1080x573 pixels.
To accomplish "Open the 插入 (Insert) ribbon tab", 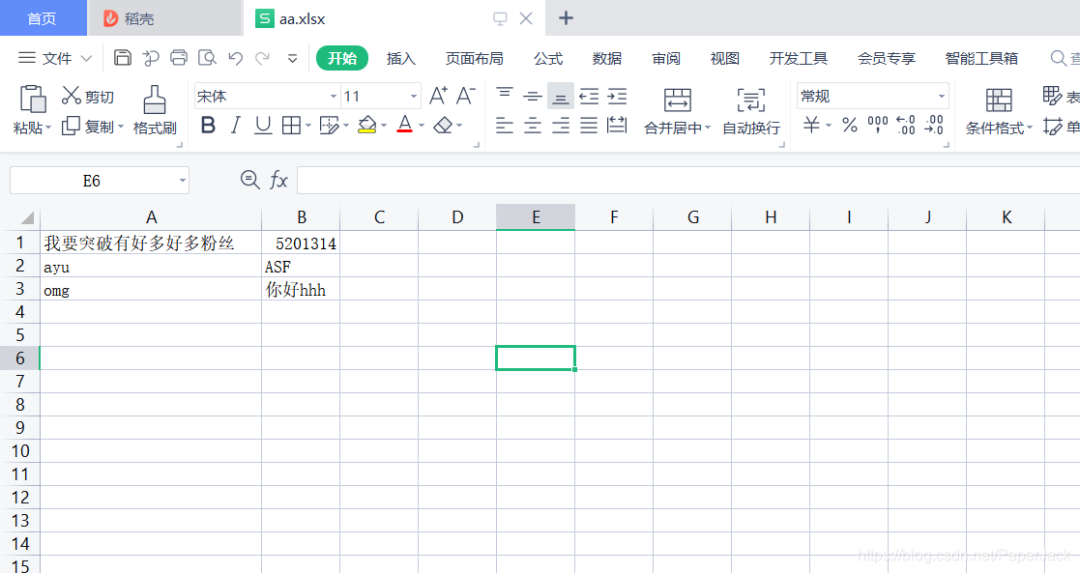I will point(401,59).
